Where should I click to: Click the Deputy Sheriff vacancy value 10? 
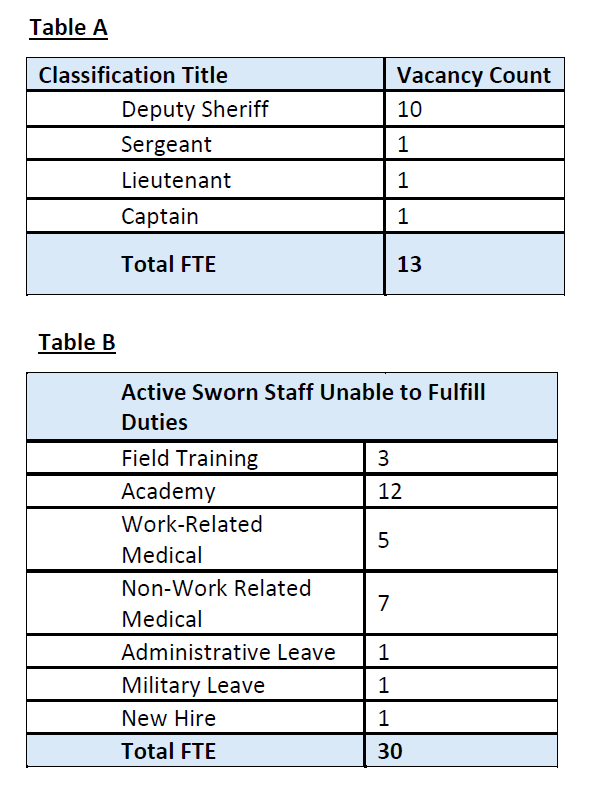click(x=409, y=109)
